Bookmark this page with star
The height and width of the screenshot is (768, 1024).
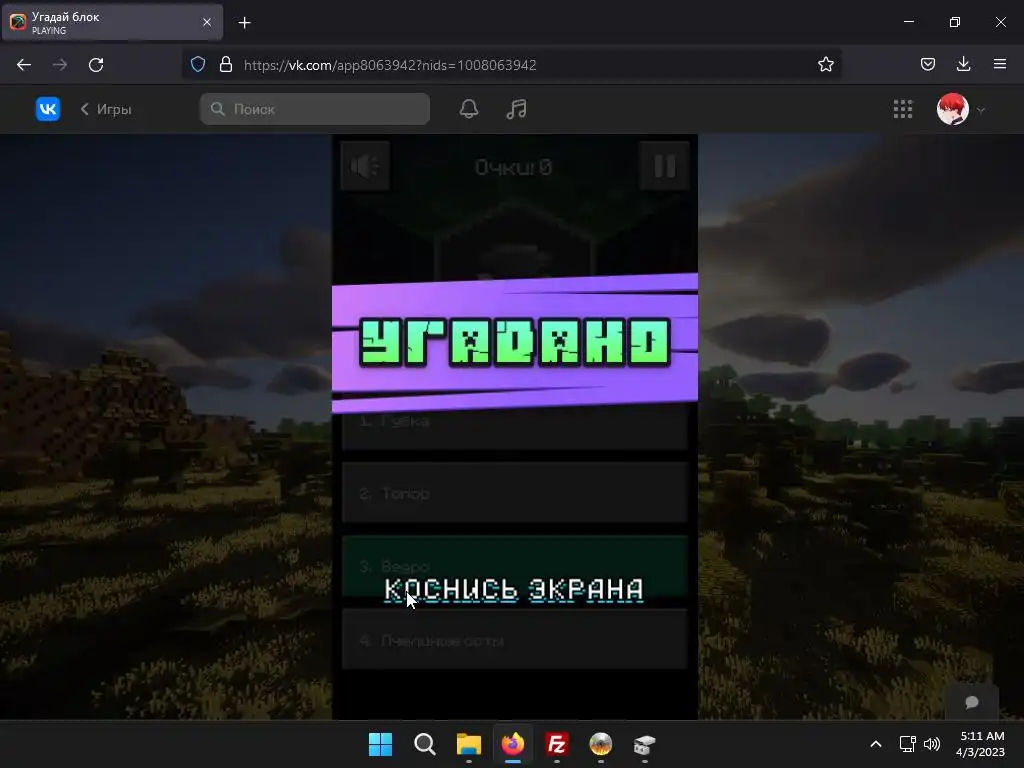click(825, 64)
